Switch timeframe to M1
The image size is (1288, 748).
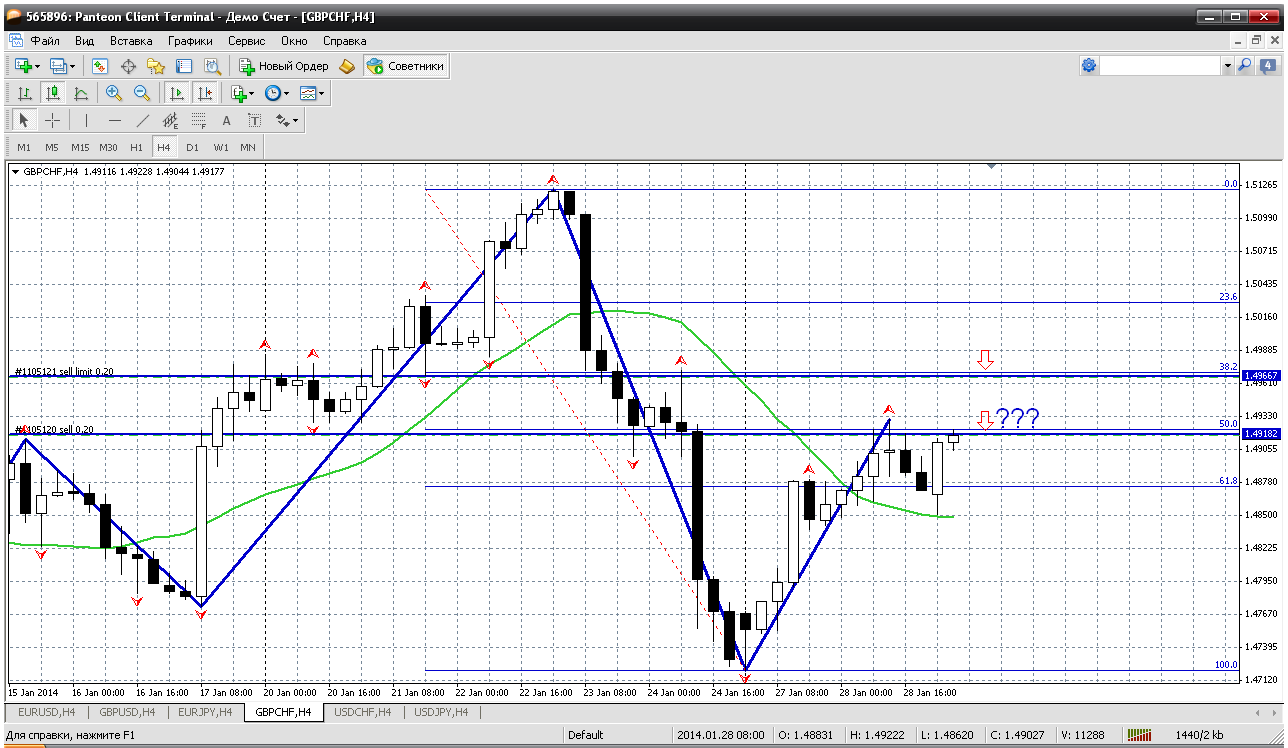[x=24, y=147]
